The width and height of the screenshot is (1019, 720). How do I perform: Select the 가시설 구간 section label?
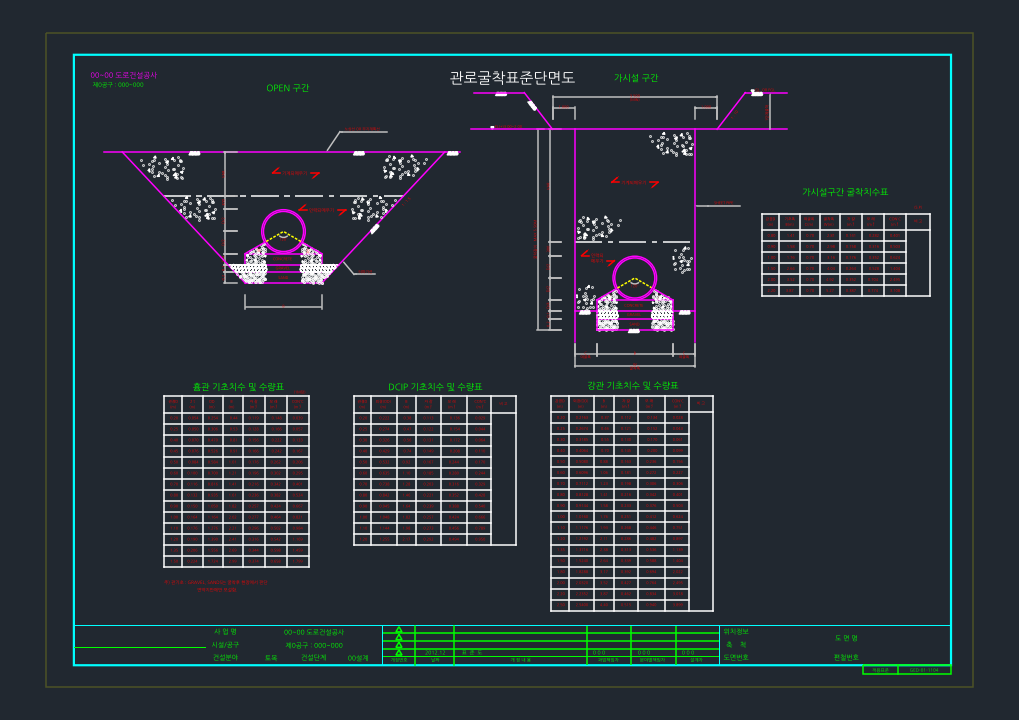pos(636,78)
